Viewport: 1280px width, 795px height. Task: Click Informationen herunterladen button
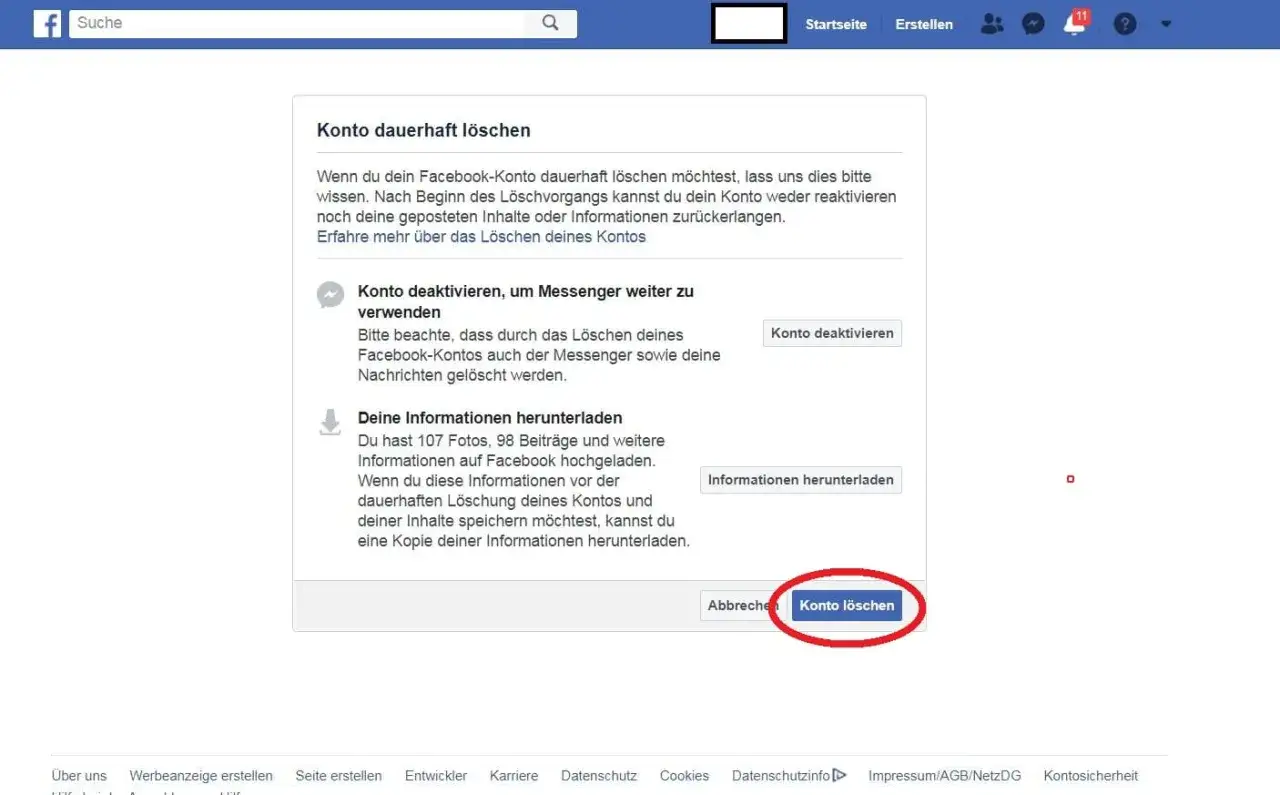coord(801,480)
